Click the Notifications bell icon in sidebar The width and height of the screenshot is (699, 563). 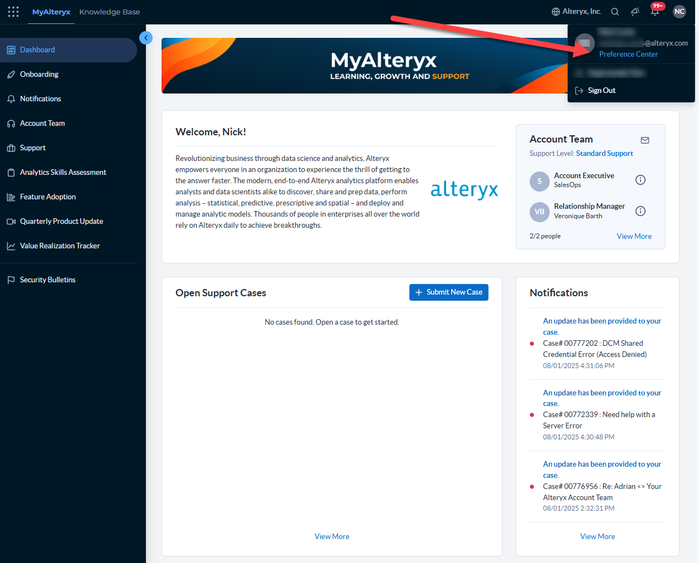point(11,99)
